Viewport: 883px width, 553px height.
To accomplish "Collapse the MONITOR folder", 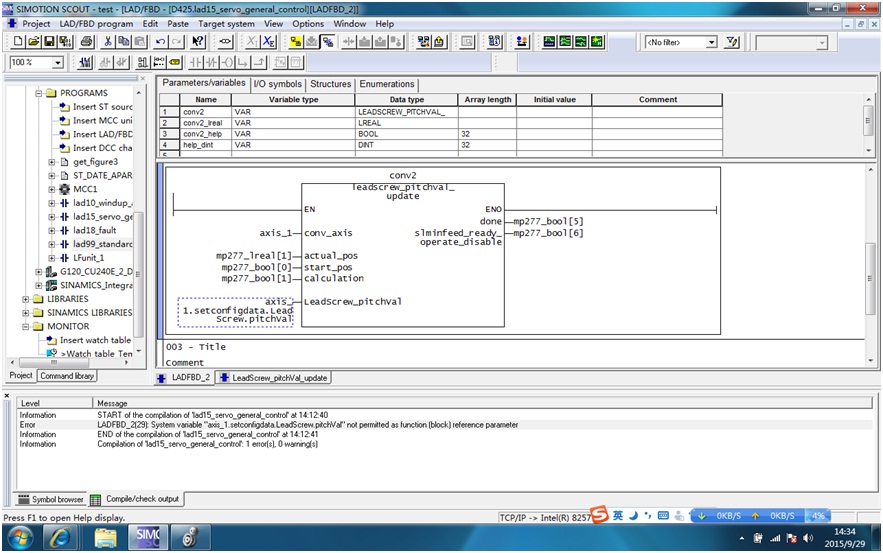I will coord(26,327).
